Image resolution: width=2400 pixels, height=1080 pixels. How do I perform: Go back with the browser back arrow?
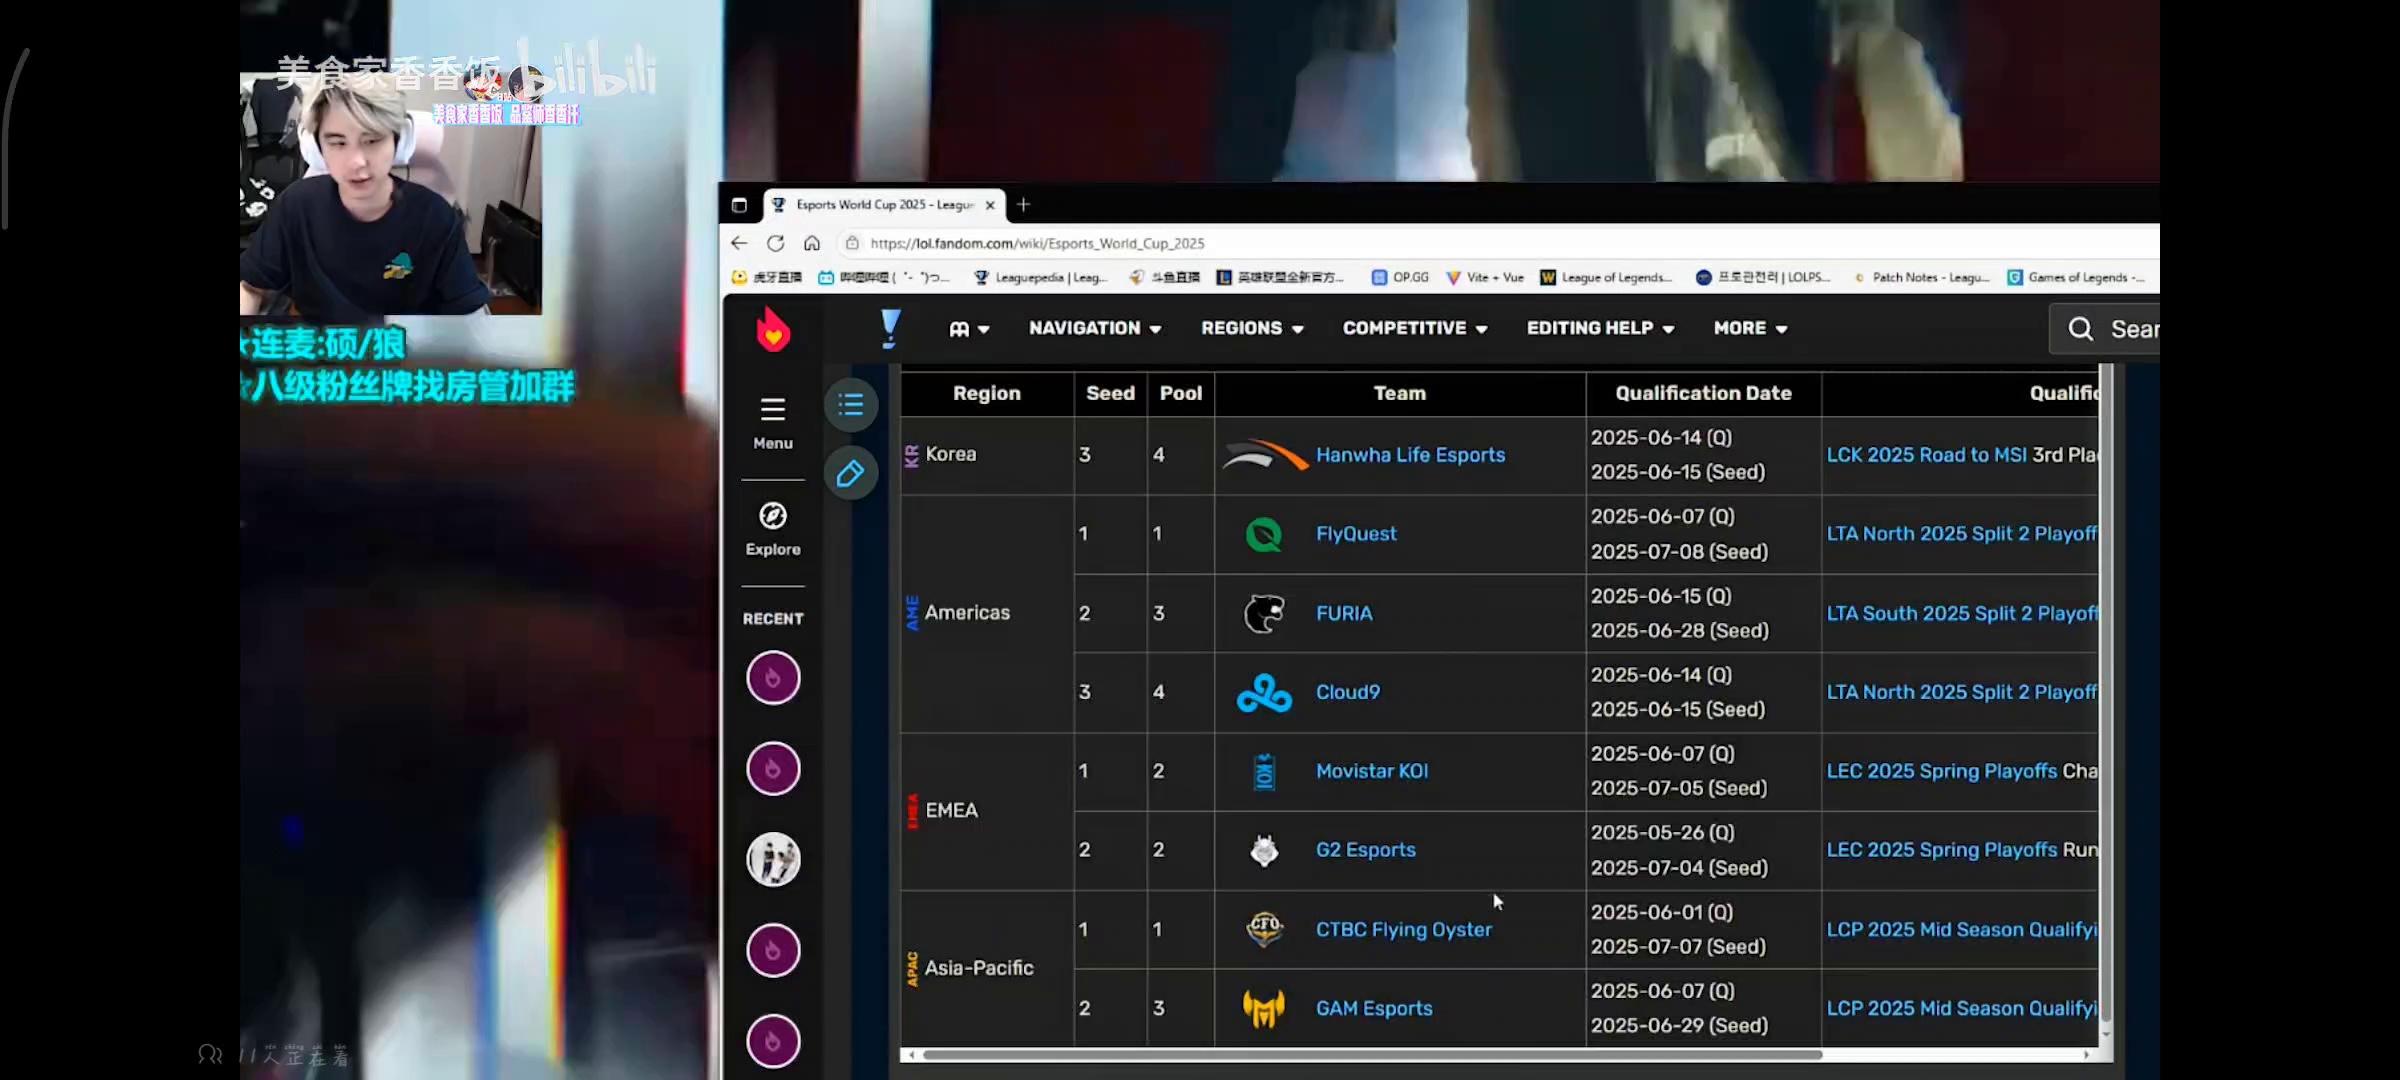(x=739, y=243)
